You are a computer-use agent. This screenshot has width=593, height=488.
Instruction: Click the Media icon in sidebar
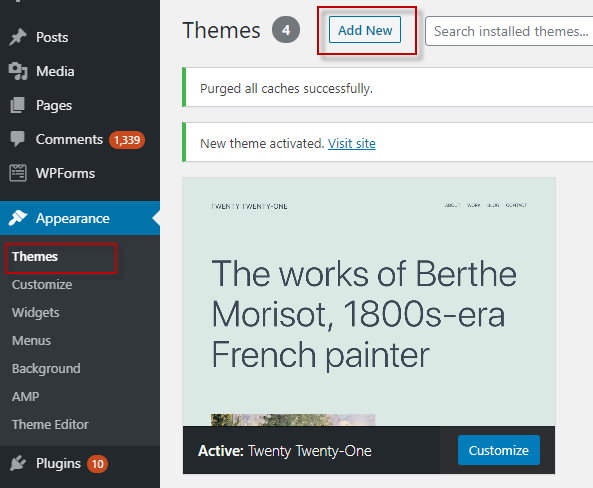click(x=18, y=71)
